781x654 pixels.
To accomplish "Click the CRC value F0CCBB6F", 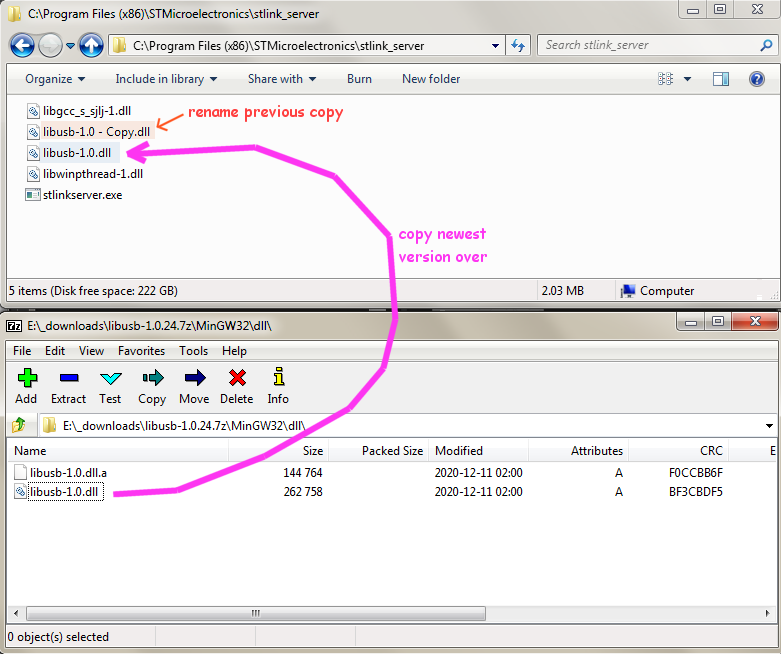I will [695, 472].
